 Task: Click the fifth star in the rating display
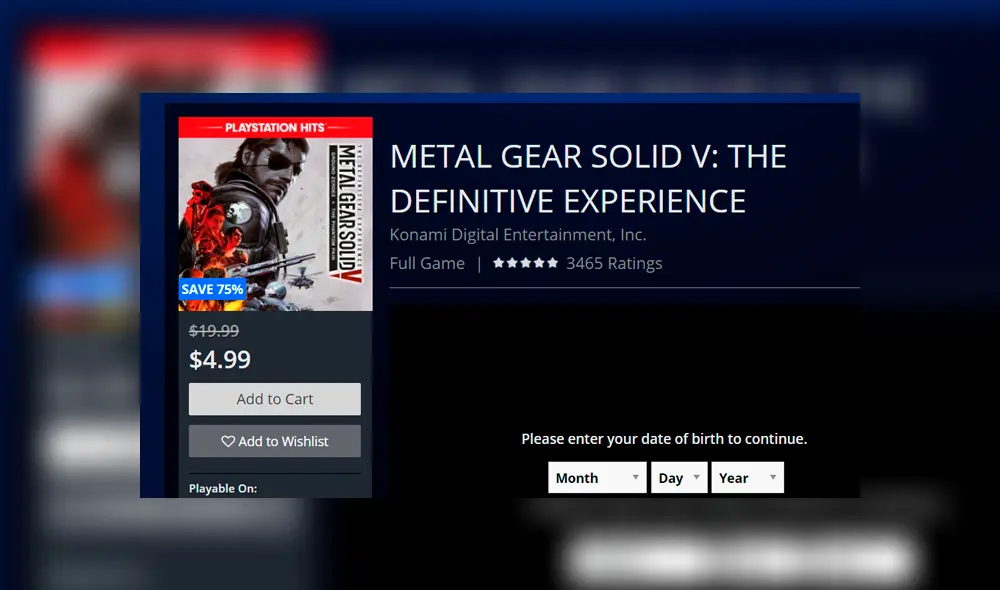pyautogui.click(x=551, y=263)
